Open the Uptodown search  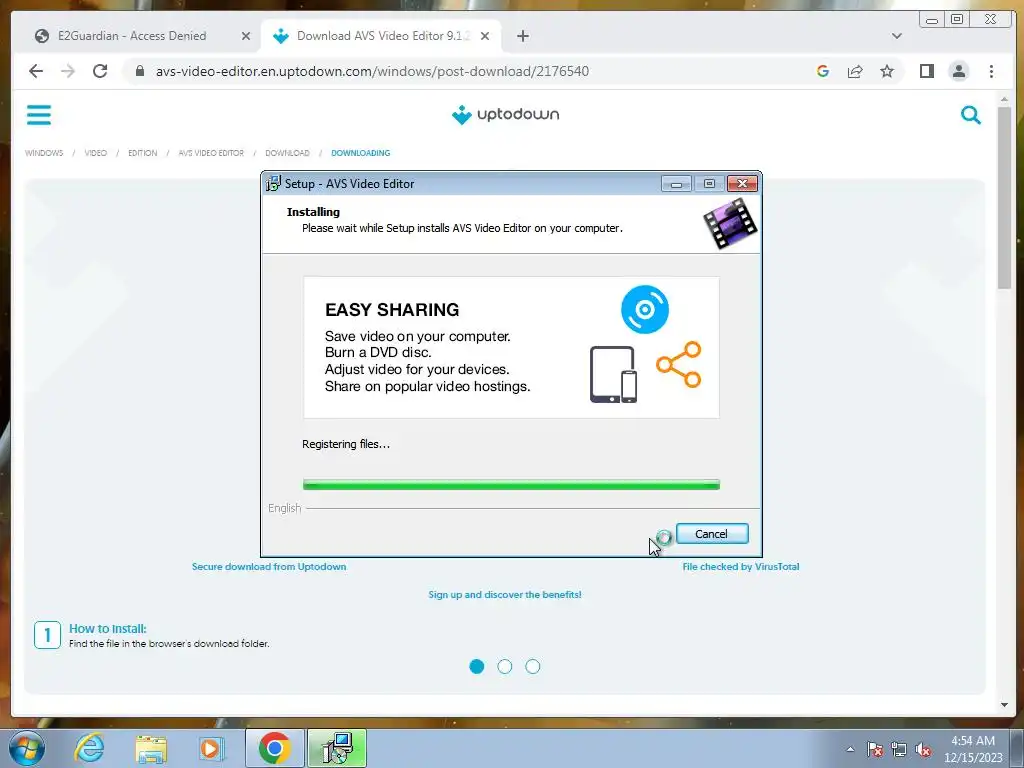click(x=970, y=115)
